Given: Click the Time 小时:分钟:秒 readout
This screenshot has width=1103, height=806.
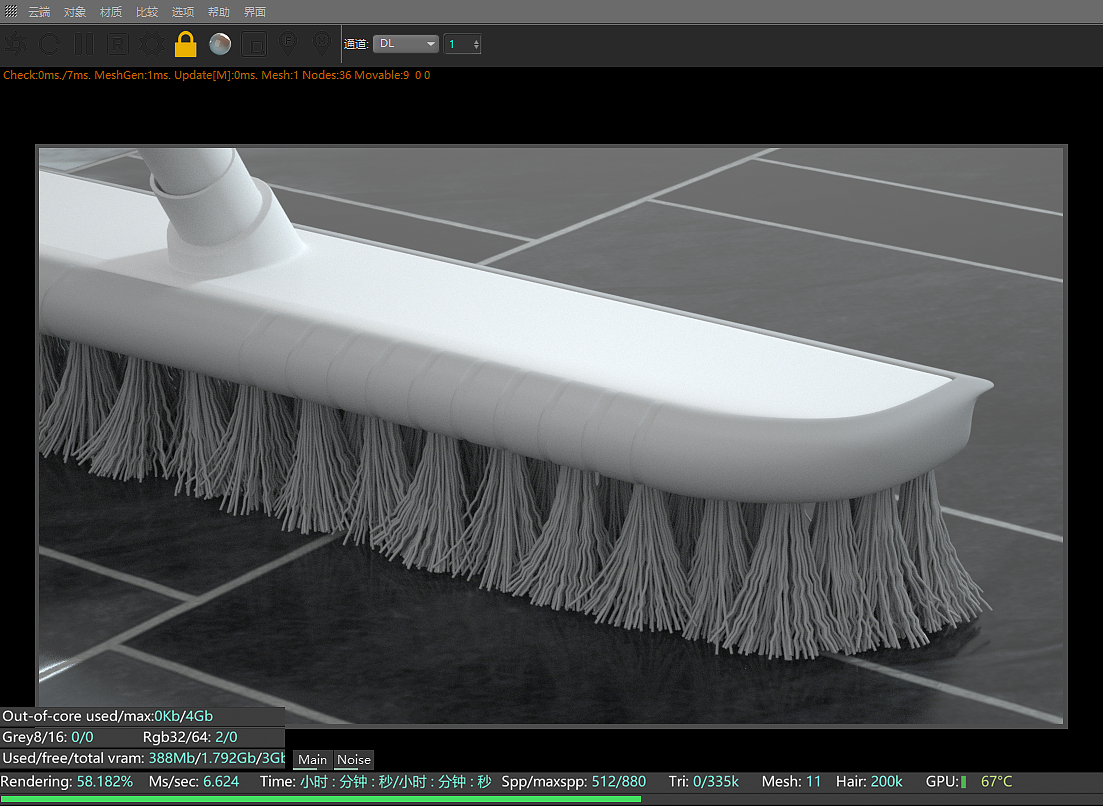Looking at the screenshot, I should tap(375, 781).
